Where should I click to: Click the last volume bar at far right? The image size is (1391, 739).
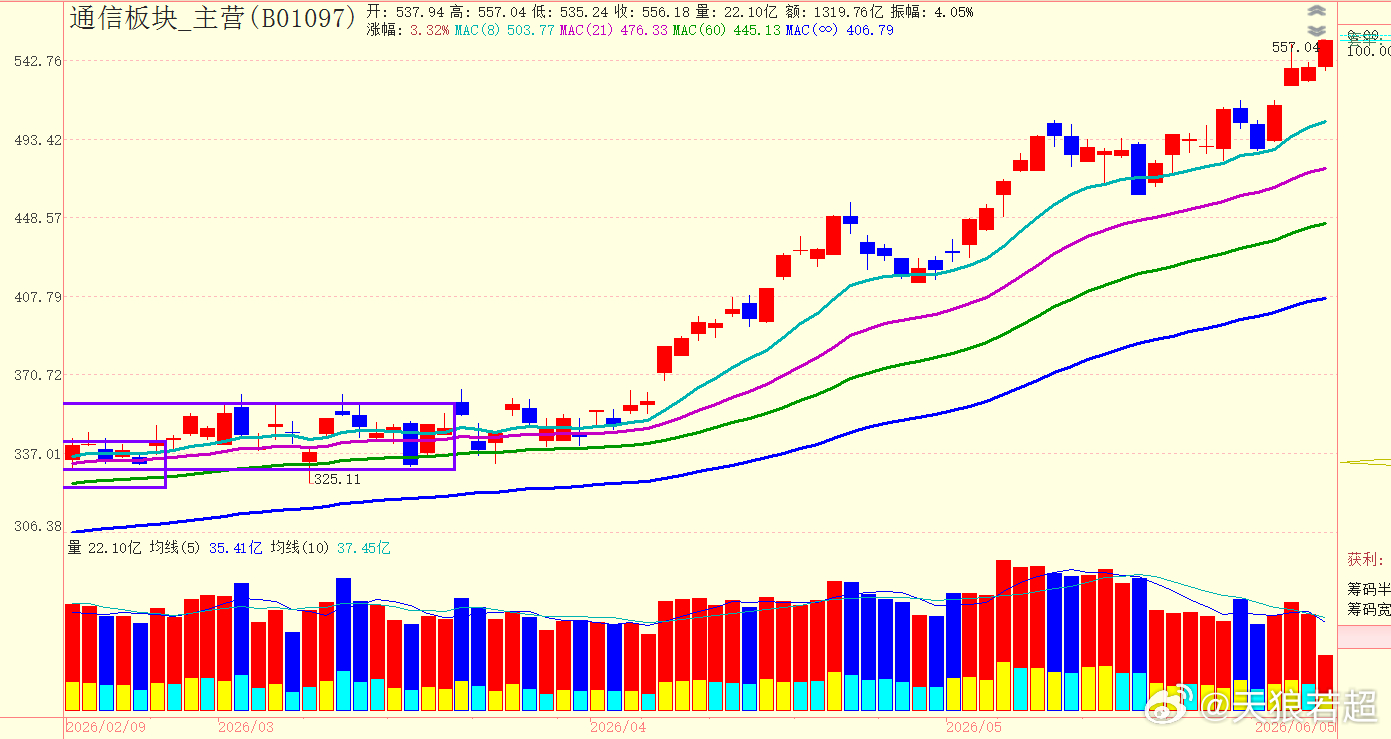[x=1326, y=682]
